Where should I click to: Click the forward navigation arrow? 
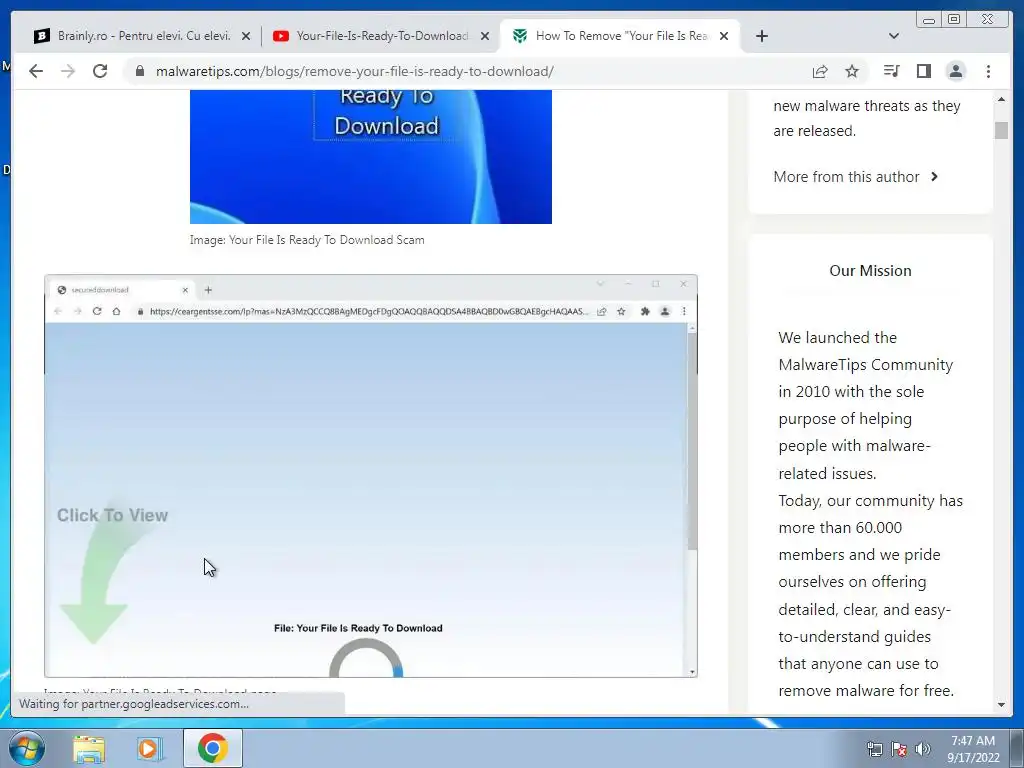(x=68, y=71)
